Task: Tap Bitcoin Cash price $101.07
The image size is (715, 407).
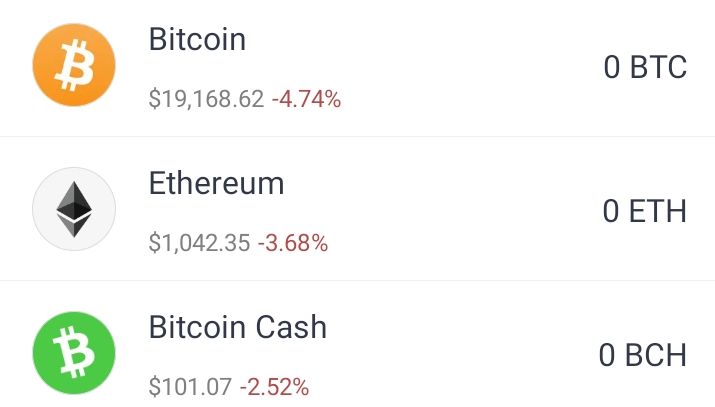Action: click(190, 387)
